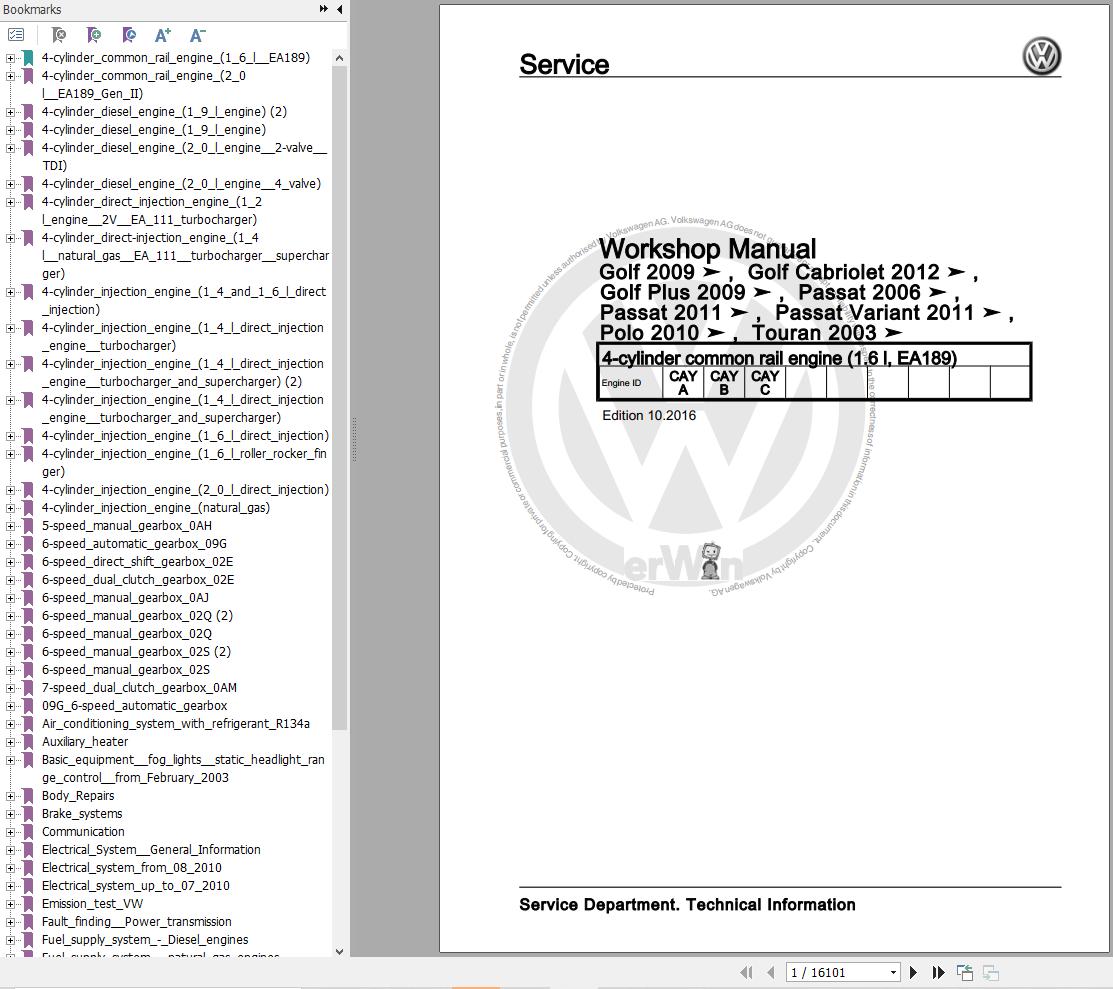Image resolution: width=1113 pixels, height=989 pixels.
Task: Click the Edition 10.2016 text on the page
Action: 649,415
